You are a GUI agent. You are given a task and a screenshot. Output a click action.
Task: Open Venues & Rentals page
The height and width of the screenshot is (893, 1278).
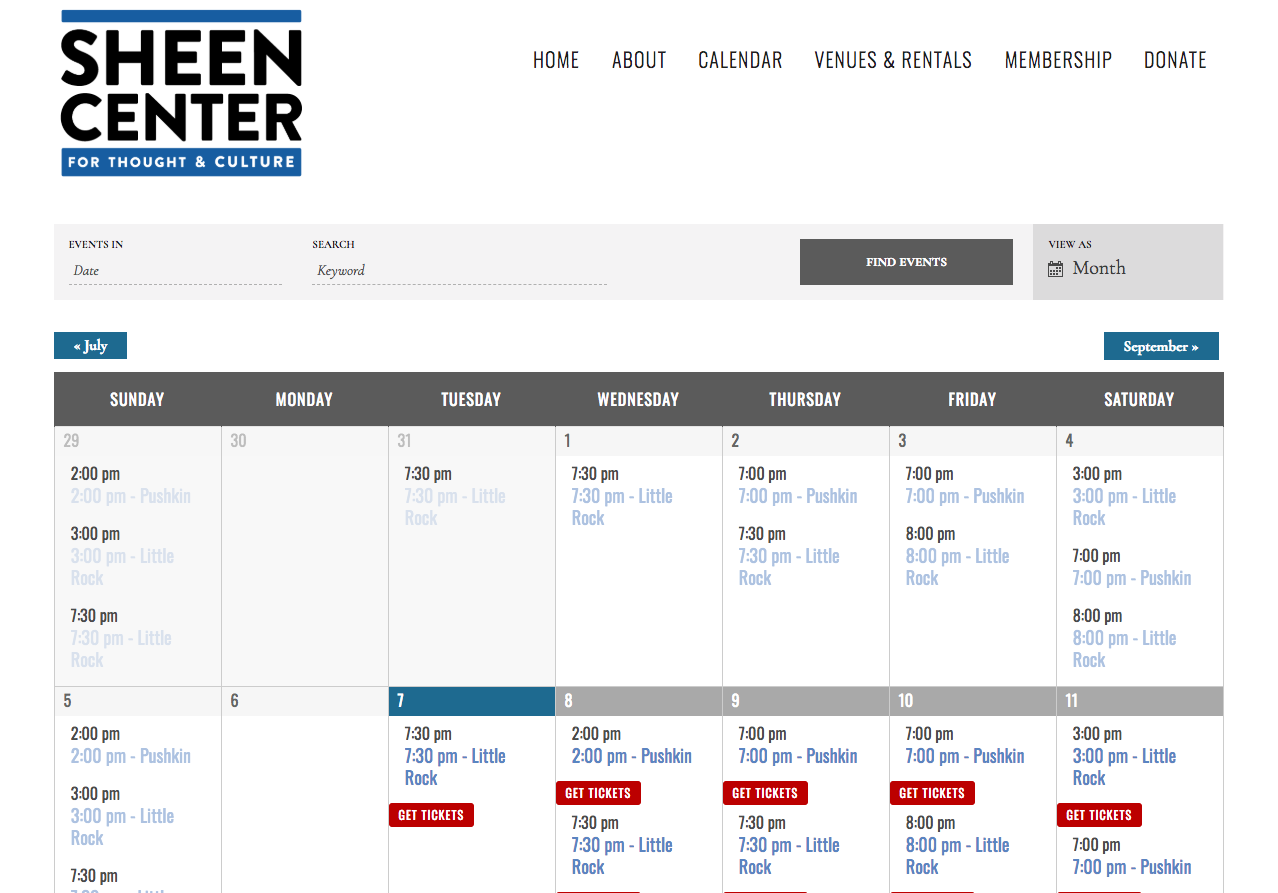coord(893,60)
